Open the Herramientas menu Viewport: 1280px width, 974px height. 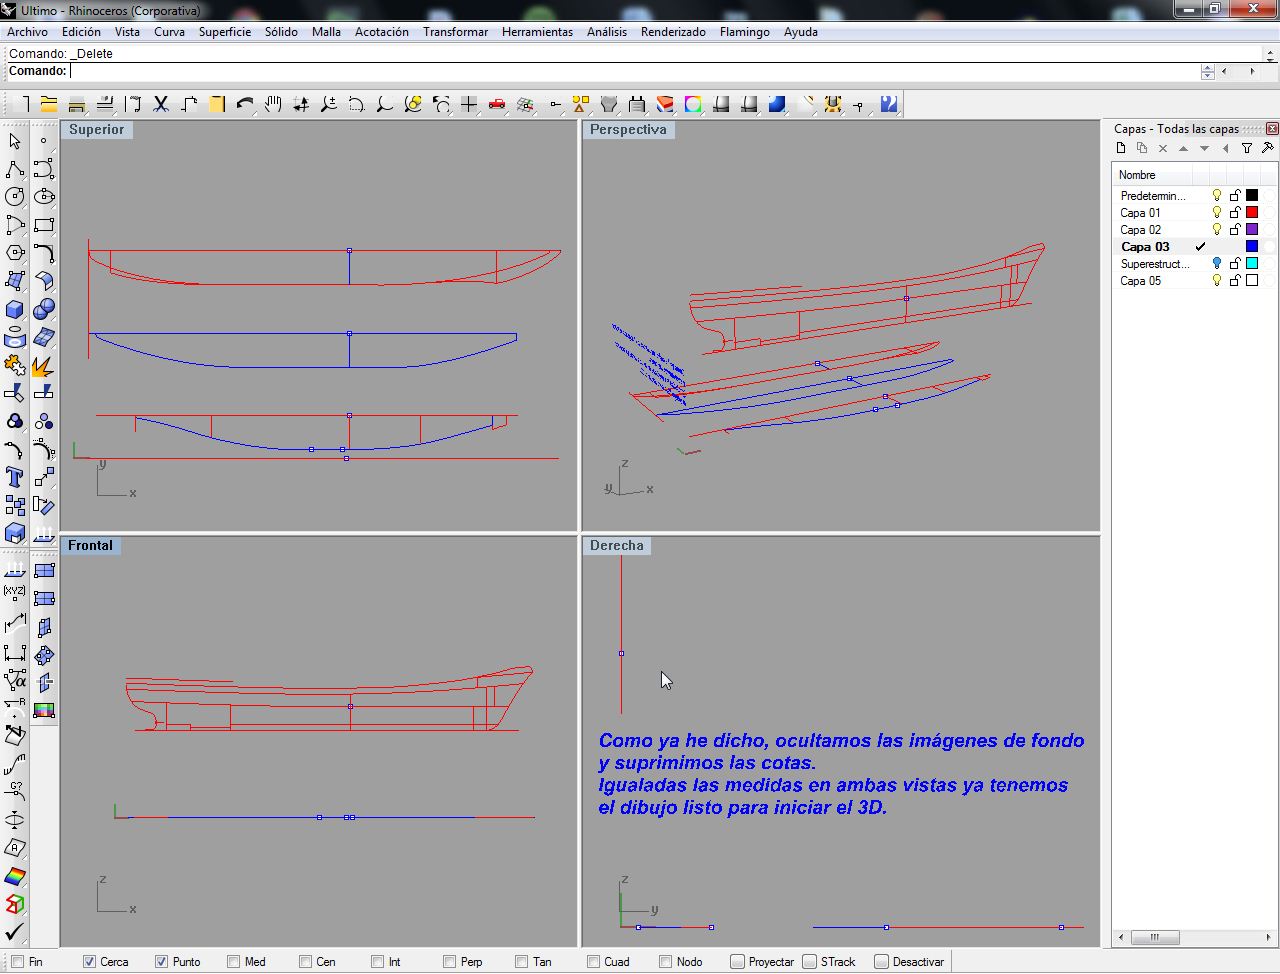tap(537, 32)
